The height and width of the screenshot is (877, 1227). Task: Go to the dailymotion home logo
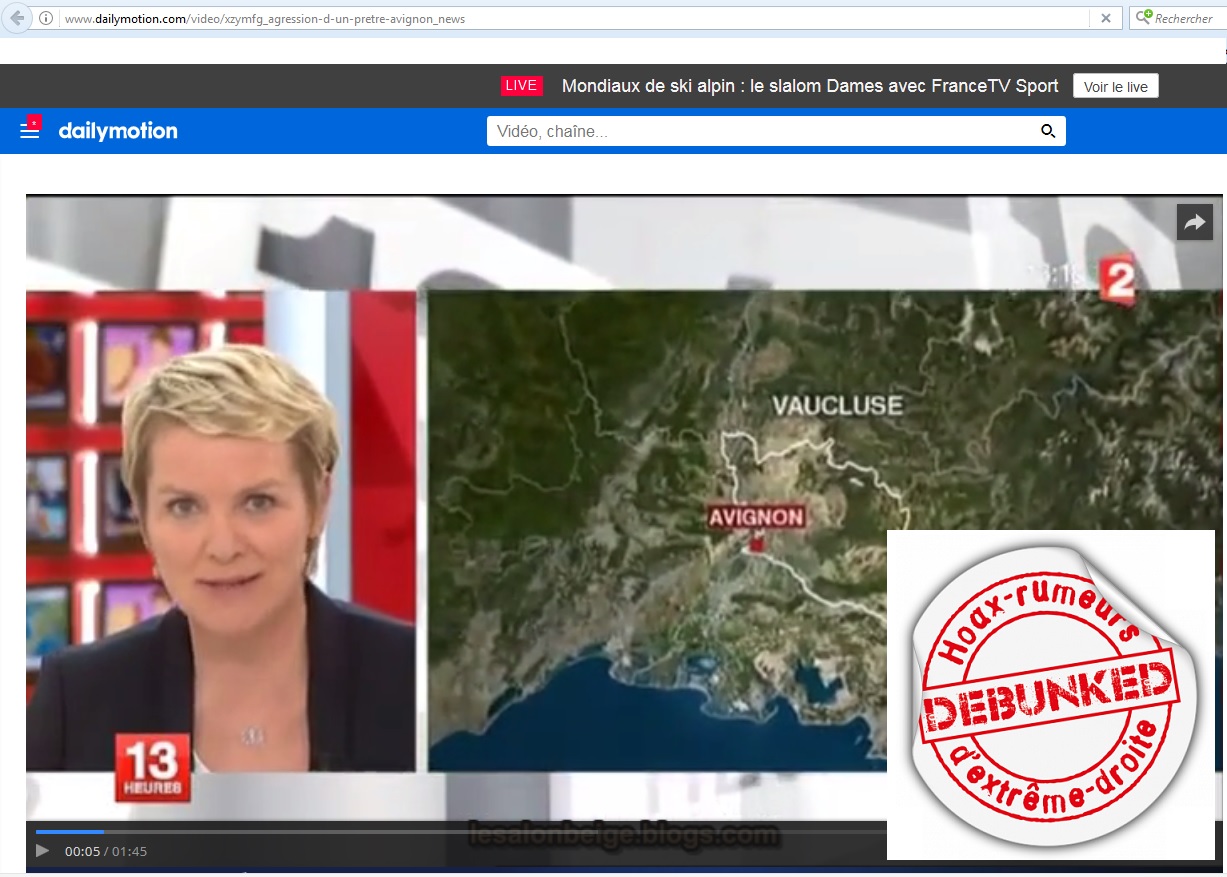pos(118,131)
